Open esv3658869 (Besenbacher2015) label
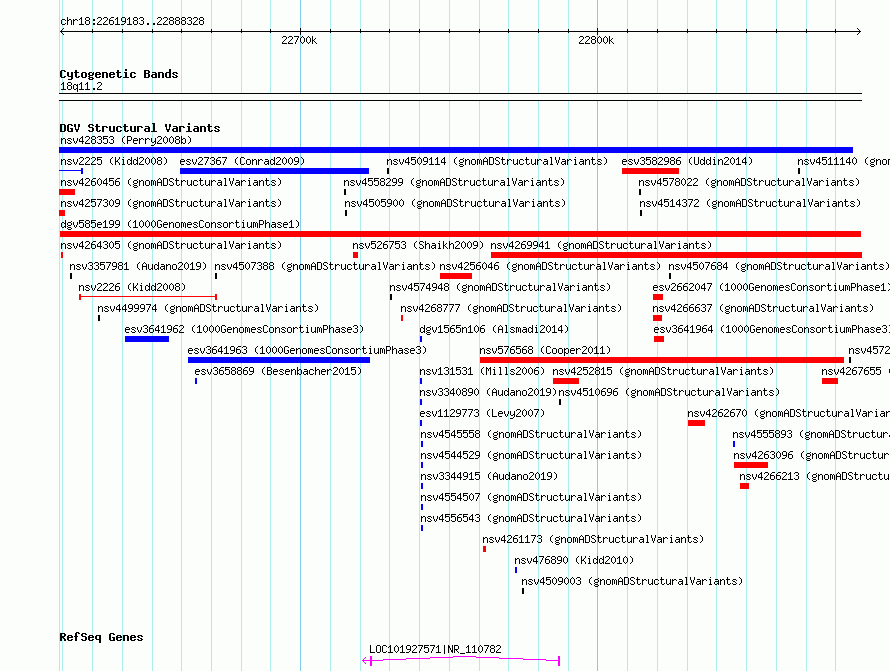890x671 pixels. pyautogui.click(x=278, y=371)
